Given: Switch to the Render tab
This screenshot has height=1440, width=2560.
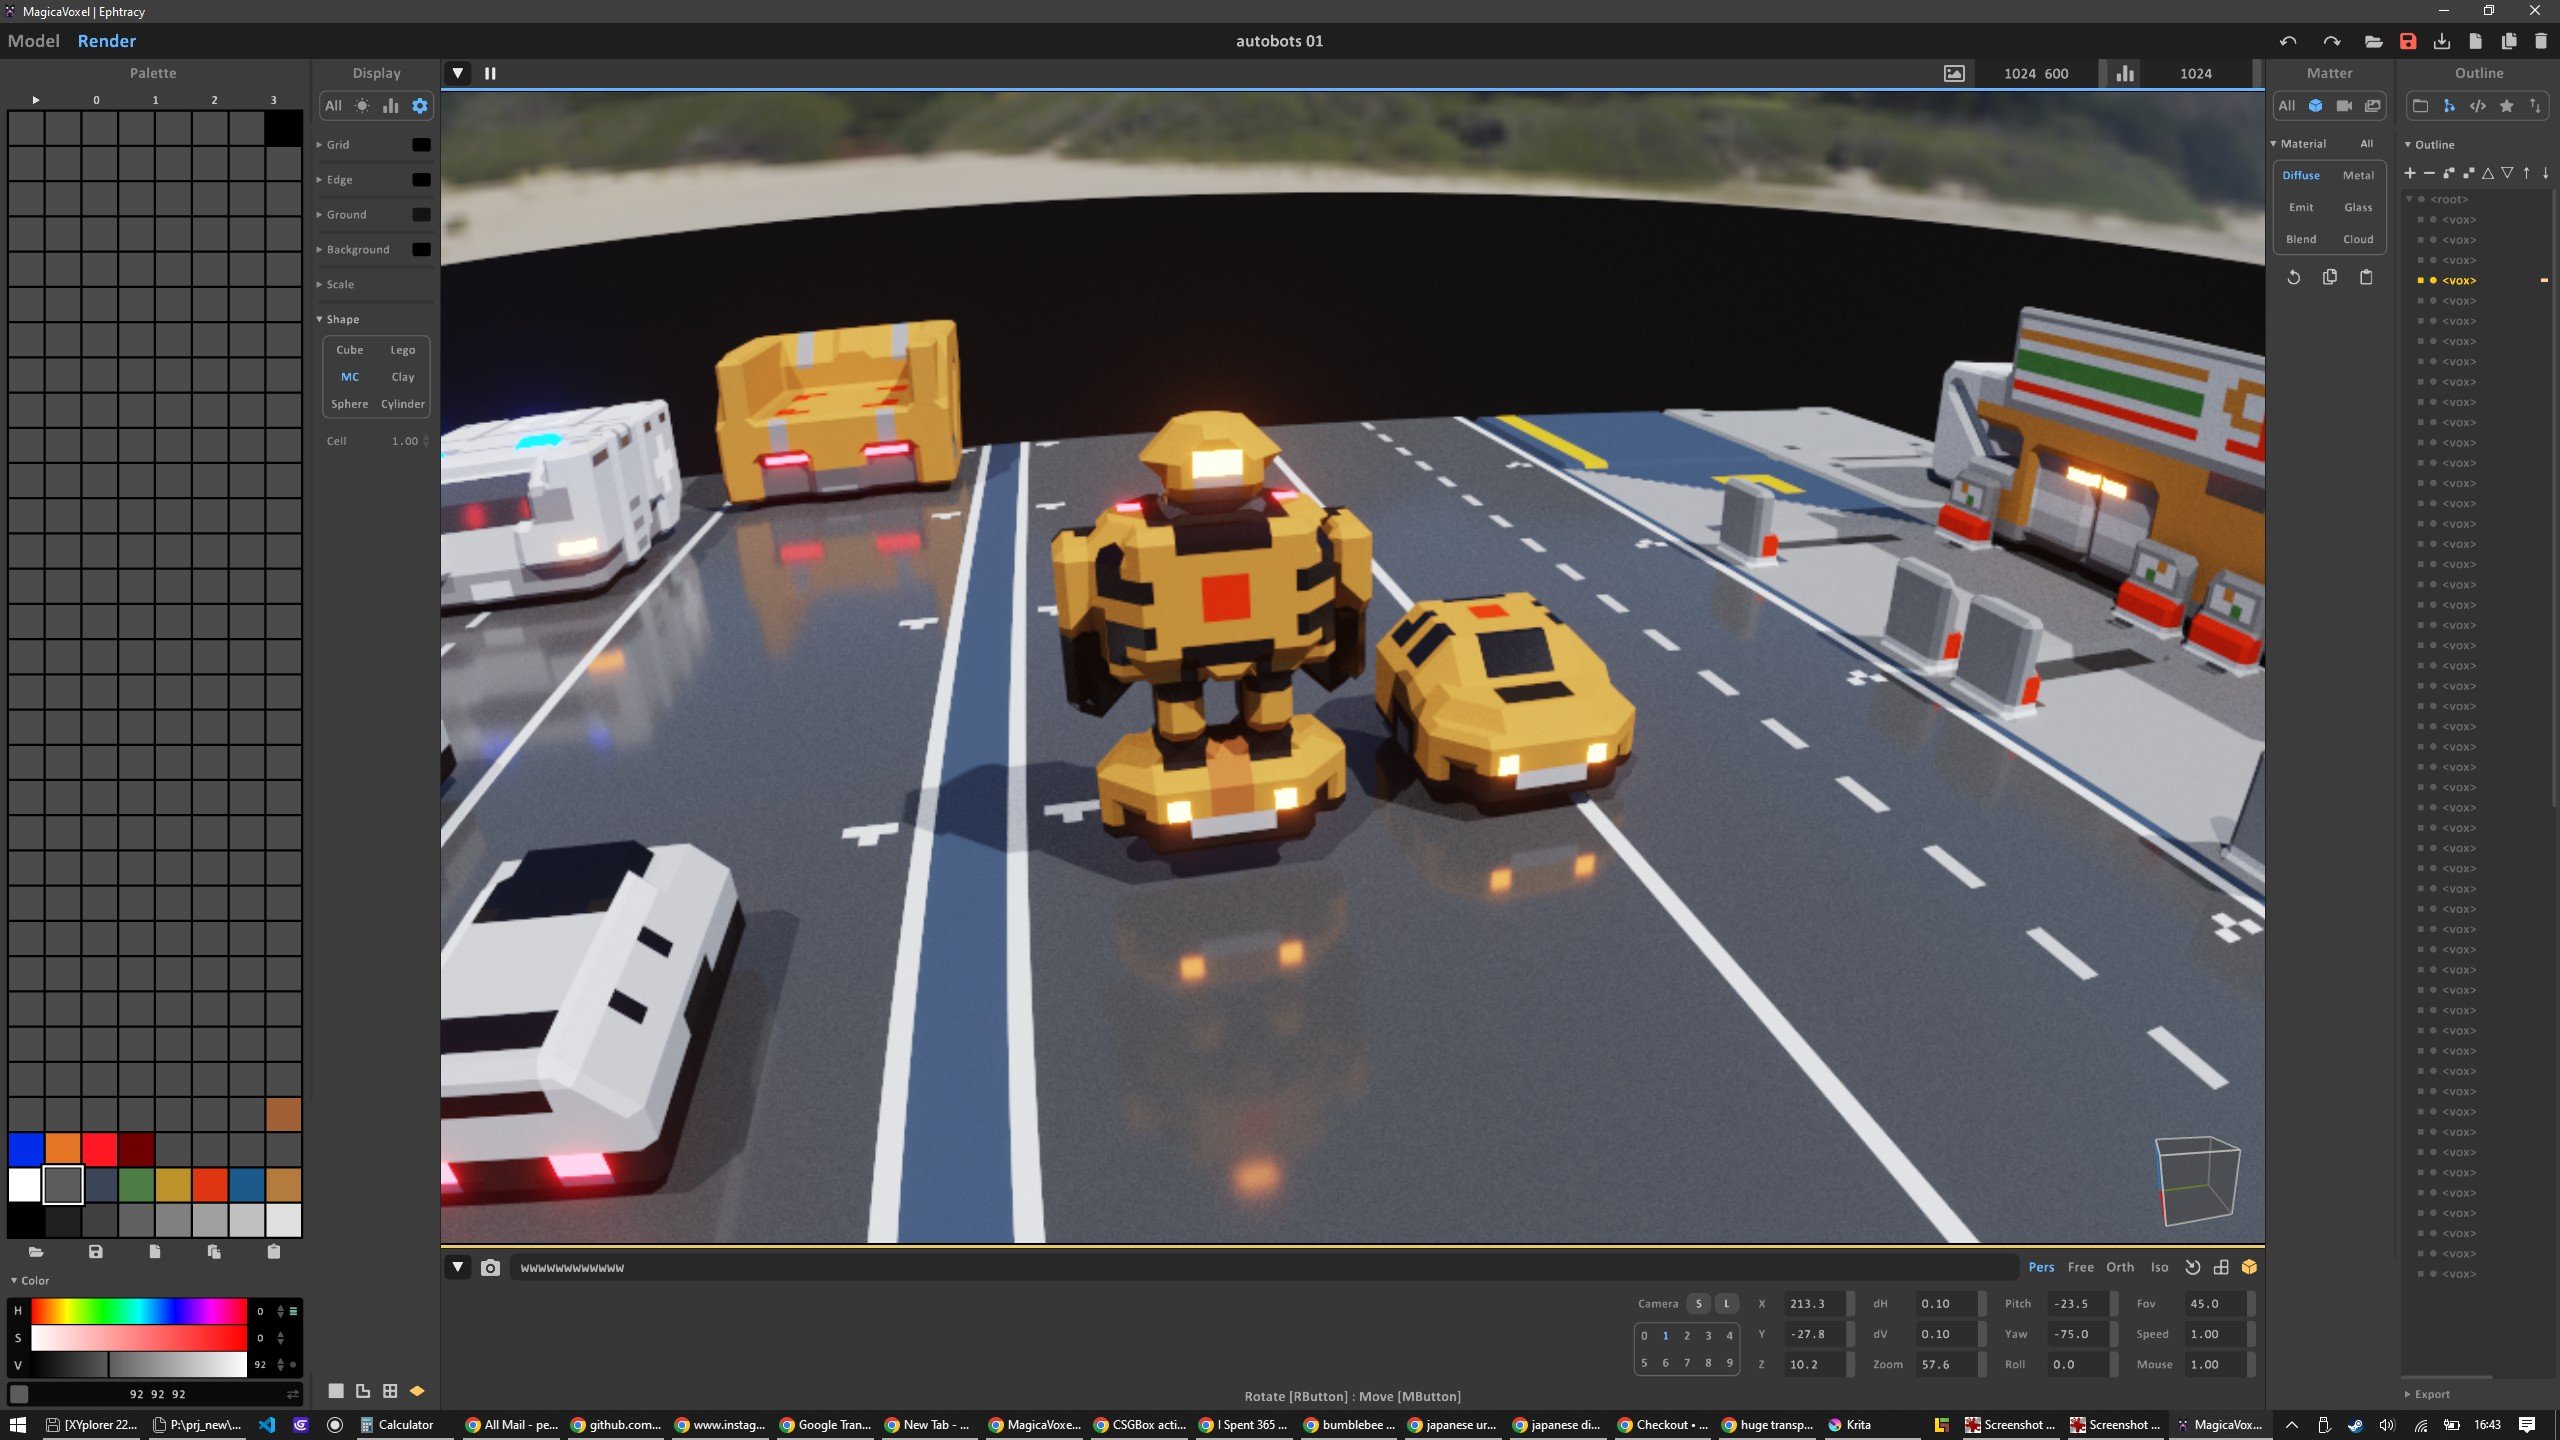Looking at the screenshot, I should 106,41.
